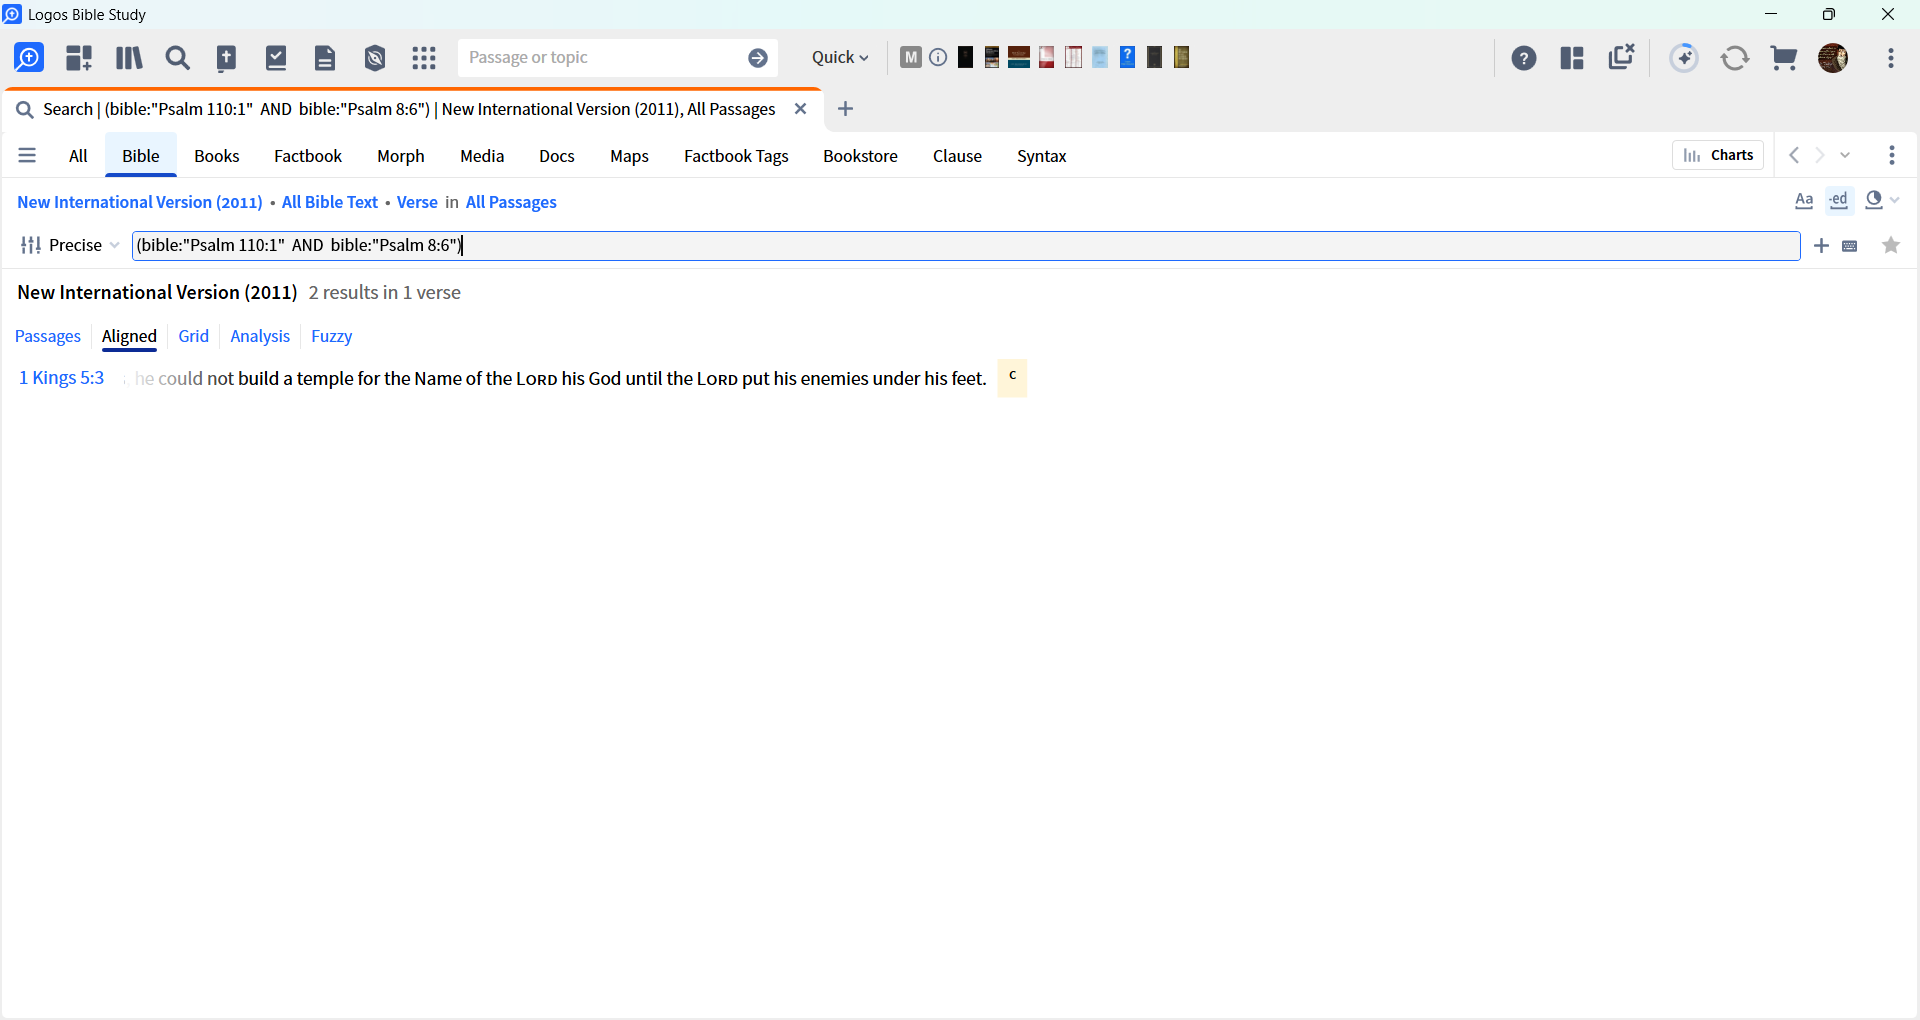
Task: Open the Help icon
Action: coord(1524,58)
